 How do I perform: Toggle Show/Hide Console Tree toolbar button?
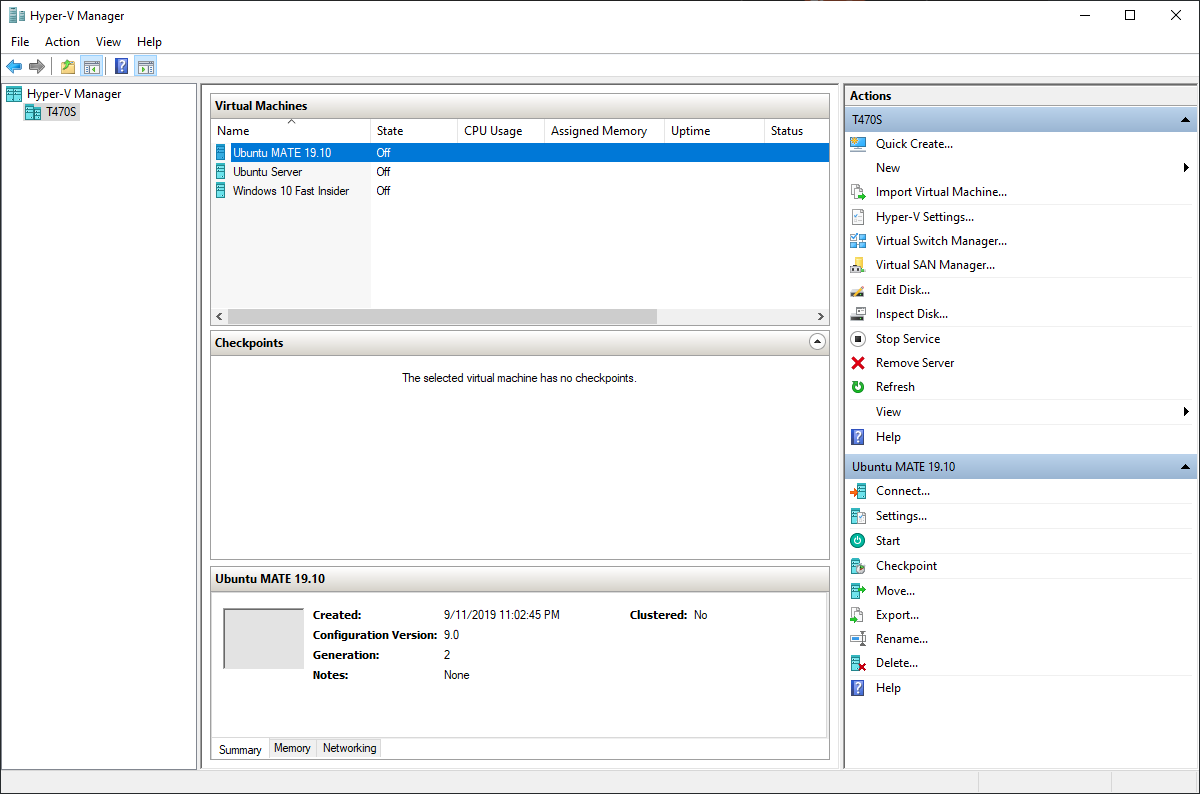tap(91, 67)
